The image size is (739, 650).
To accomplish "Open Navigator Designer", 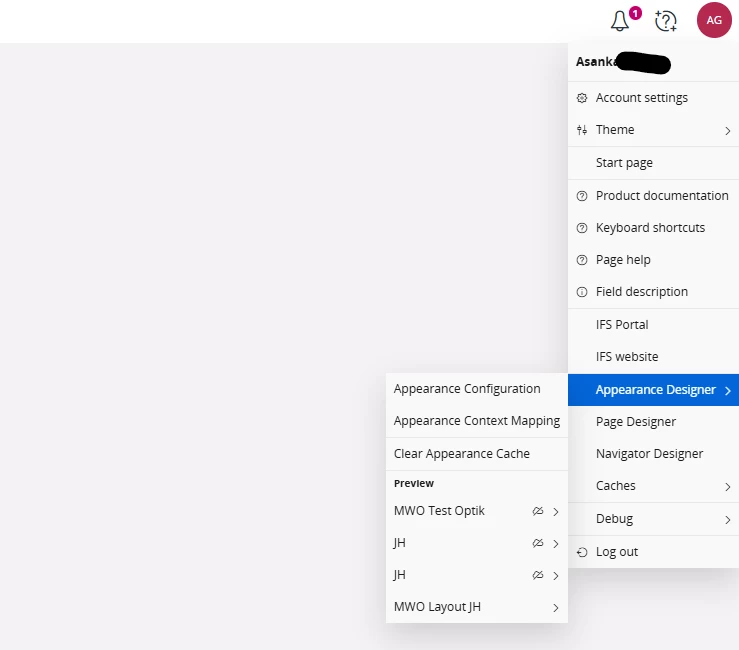I will 653,454.
